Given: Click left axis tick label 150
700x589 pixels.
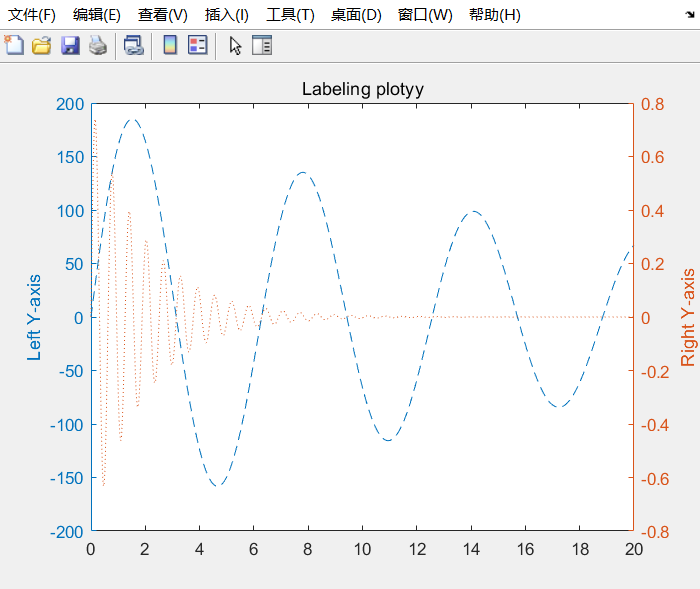Looking at the screenshot, I should pyautogui.click(x=70, y=157).
